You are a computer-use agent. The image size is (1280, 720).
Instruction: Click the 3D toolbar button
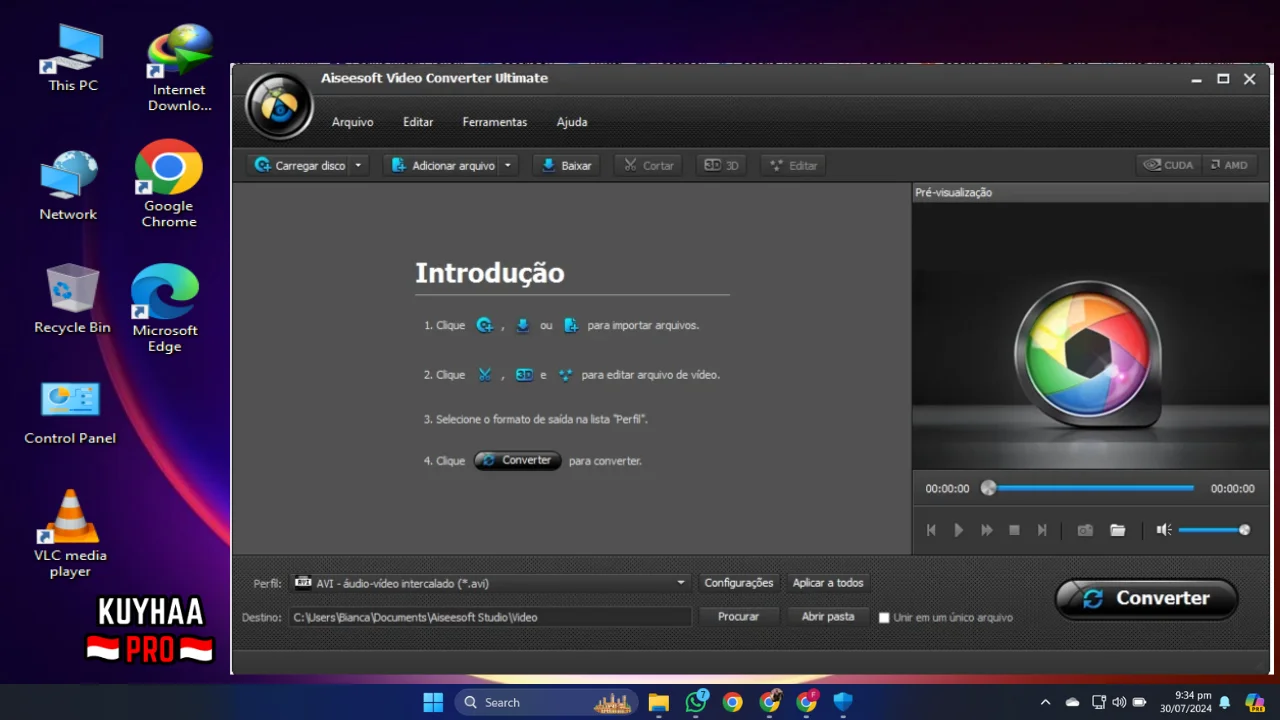point(721,165)
